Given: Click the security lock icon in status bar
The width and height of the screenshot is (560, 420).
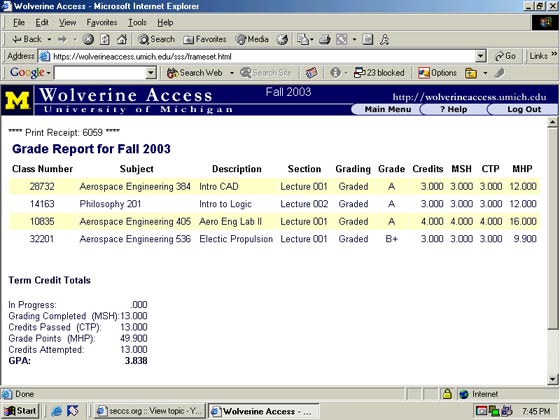Looking at the screenshot, I should 447,394.
